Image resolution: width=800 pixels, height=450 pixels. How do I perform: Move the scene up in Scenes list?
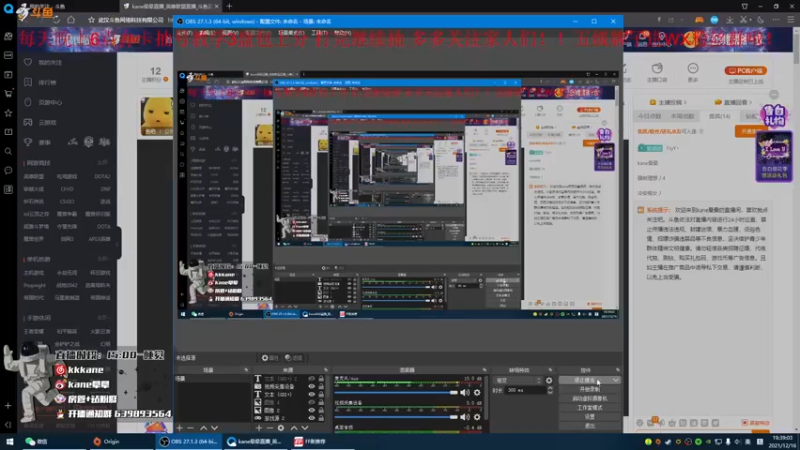pyautogui.click(x=204, y=428)
